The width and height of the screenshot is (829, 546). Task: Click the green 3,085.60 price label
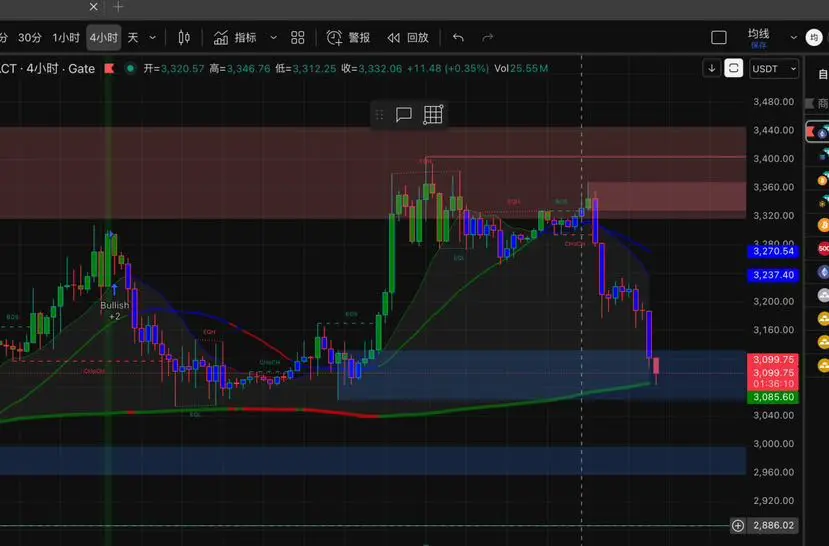coord(773,397)
